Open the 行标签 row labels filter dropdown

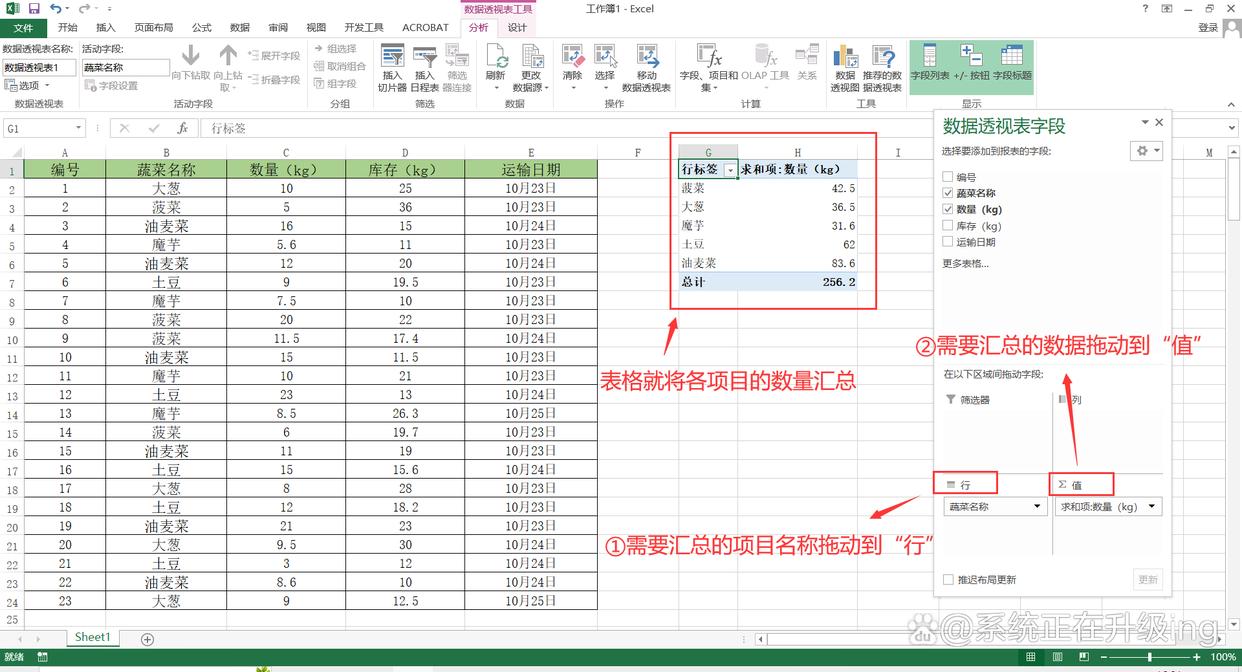730,170
